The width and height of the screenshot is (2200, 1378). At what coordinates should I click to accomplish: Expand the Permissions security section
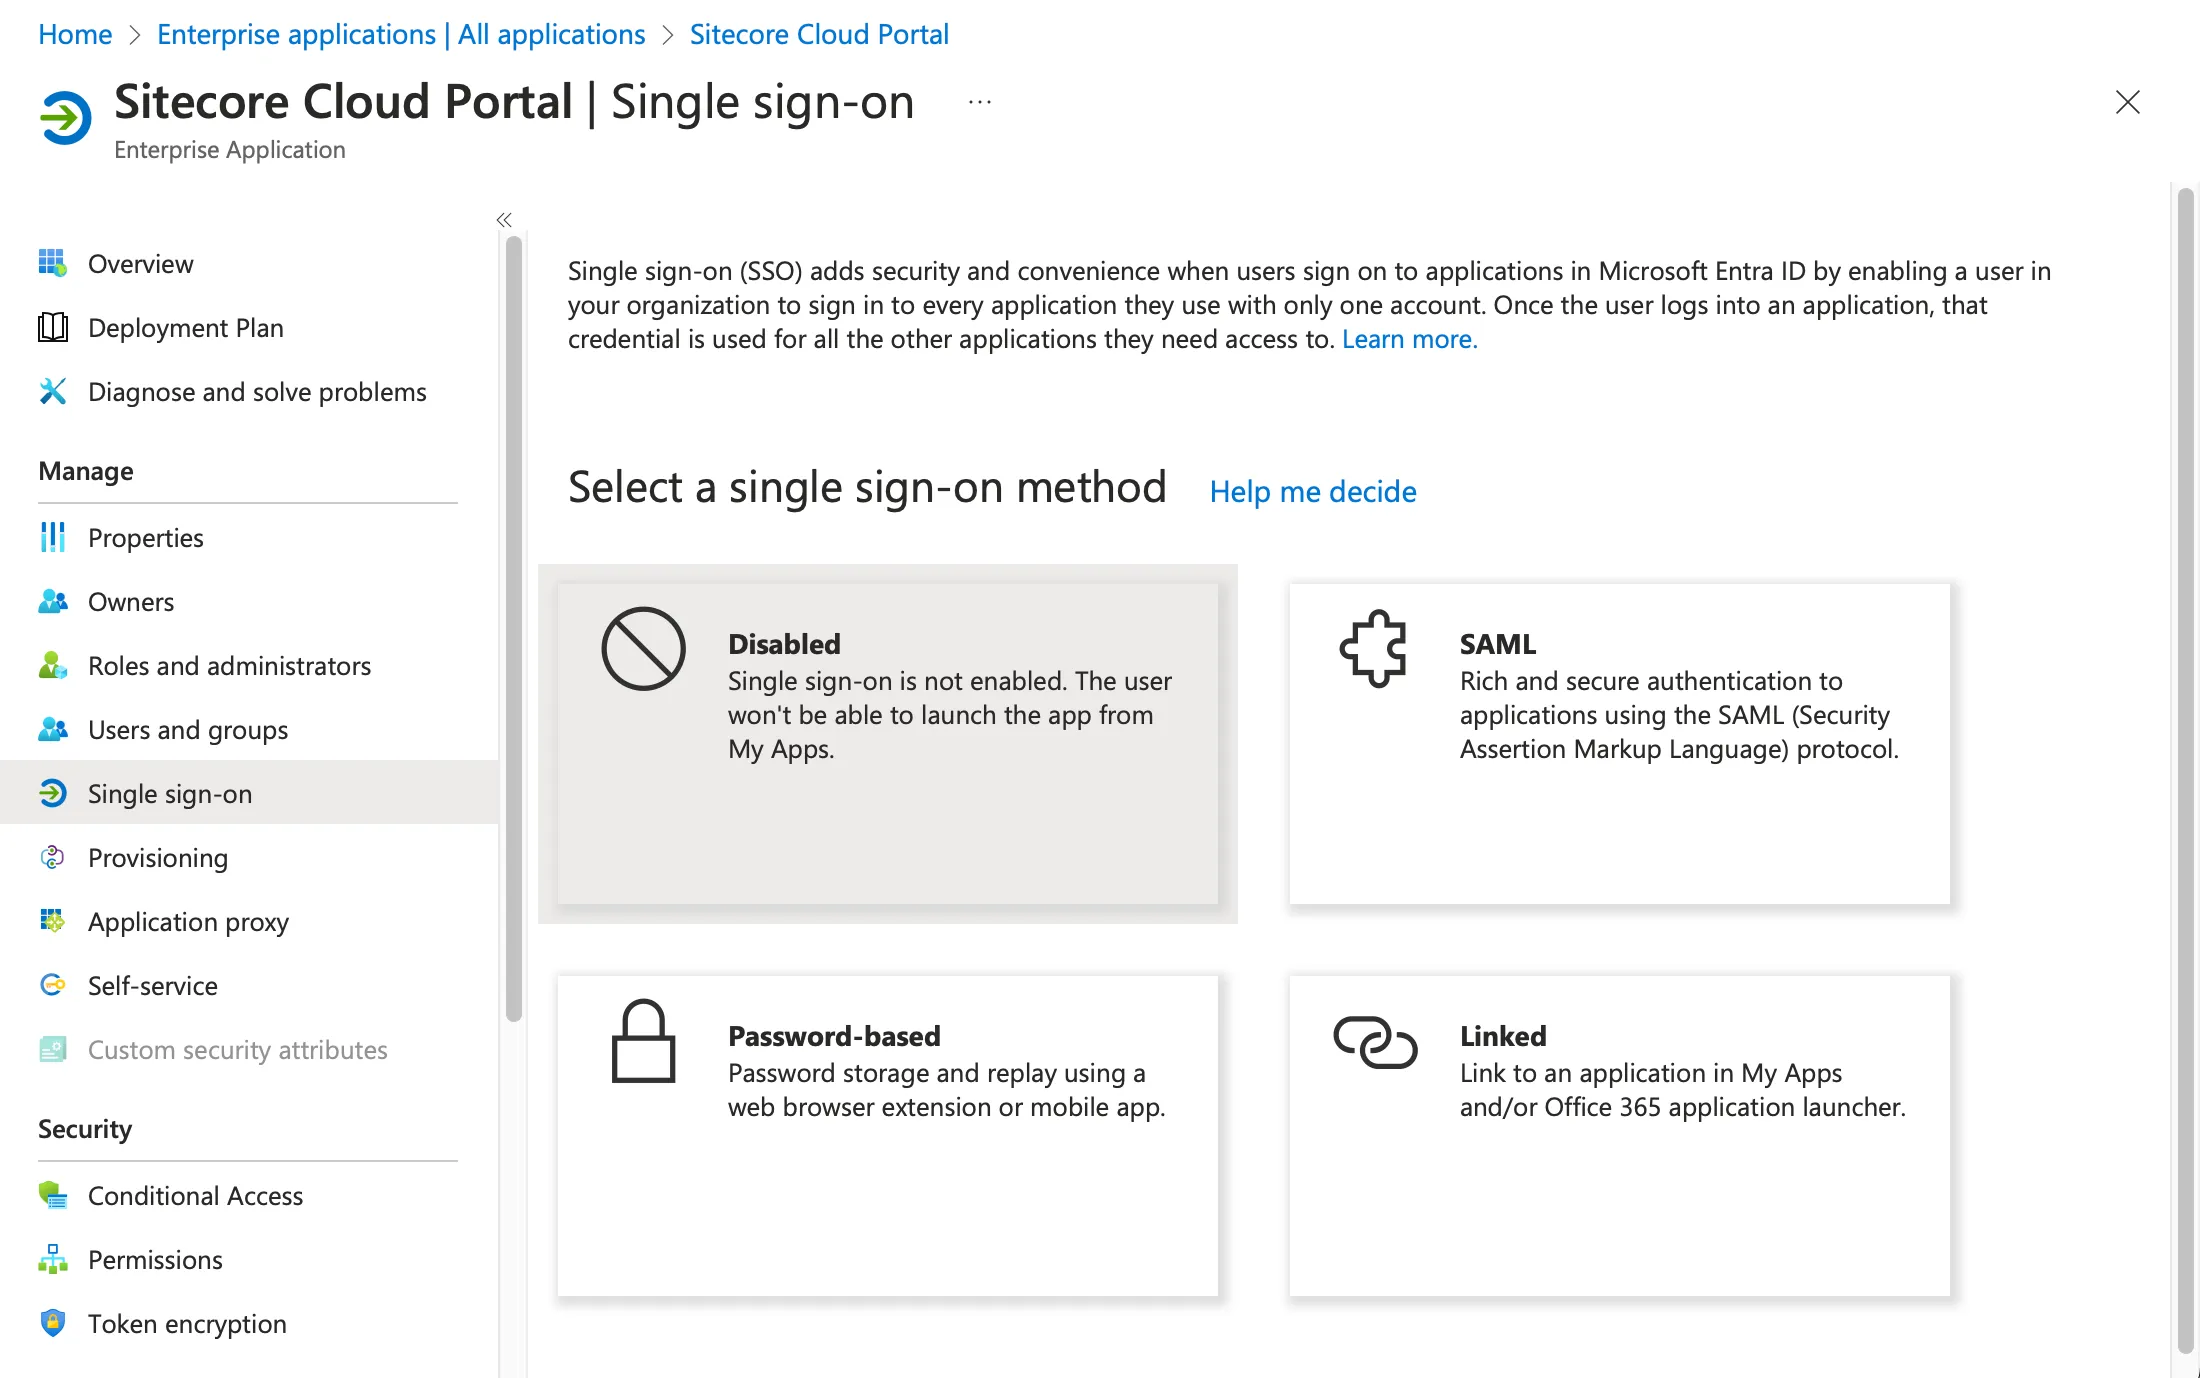pos(154,1257)
